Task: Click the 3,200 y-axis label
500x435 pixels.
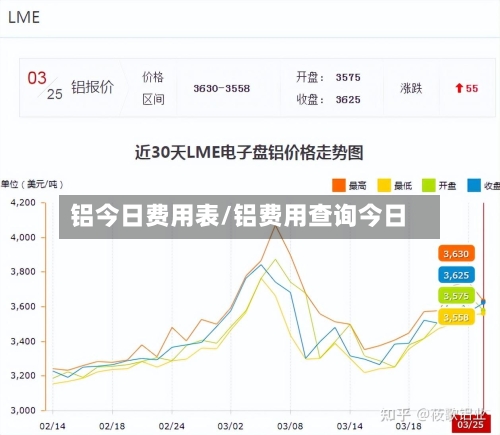Action: point(23,376)
